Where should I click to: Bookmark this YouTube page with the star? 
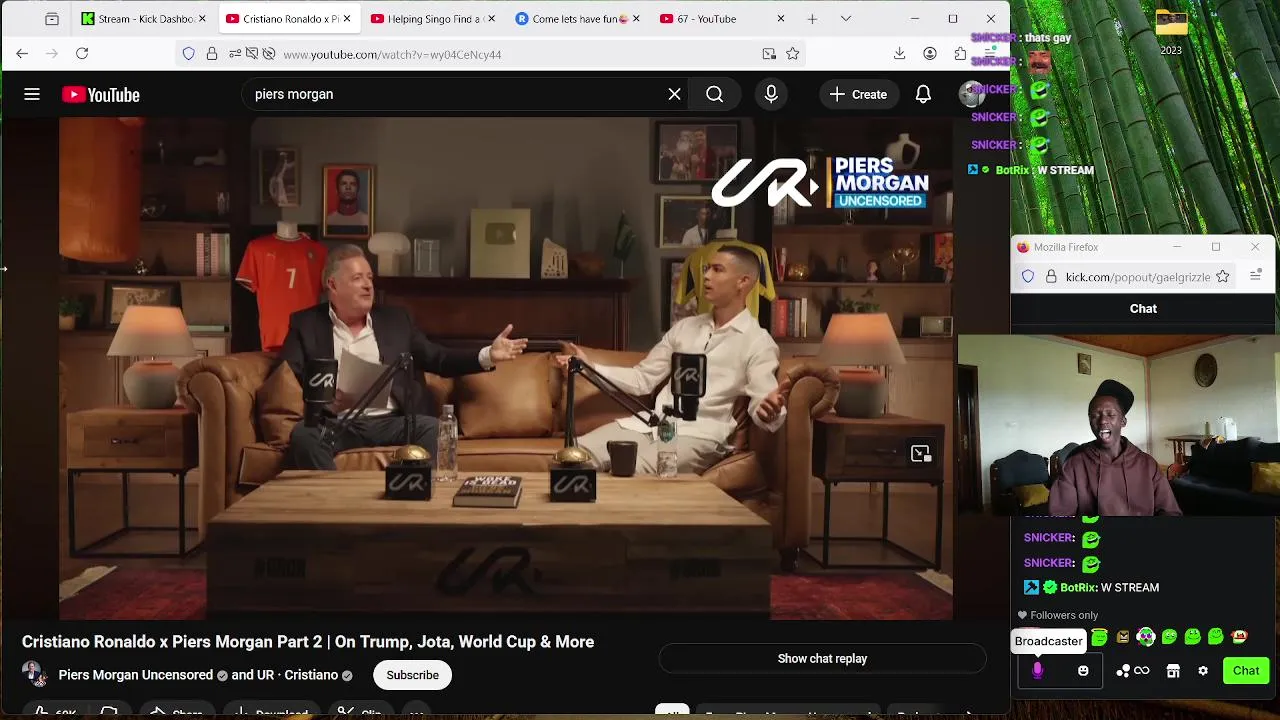point(793,54)
